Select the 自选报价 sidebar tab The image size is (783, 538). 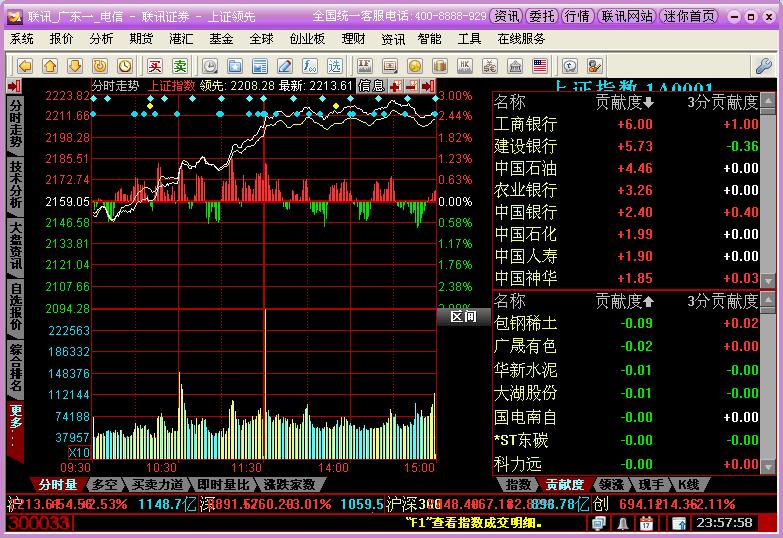[x=15, y=307]
